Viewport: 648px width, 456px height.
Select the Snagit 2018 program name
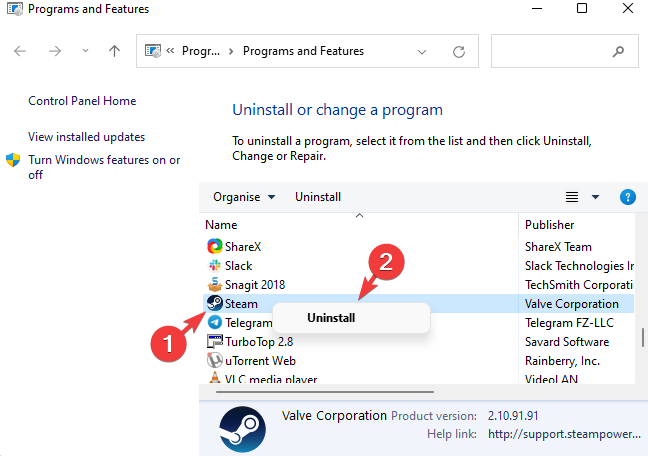pyautogui.click(x=255, y=285)
